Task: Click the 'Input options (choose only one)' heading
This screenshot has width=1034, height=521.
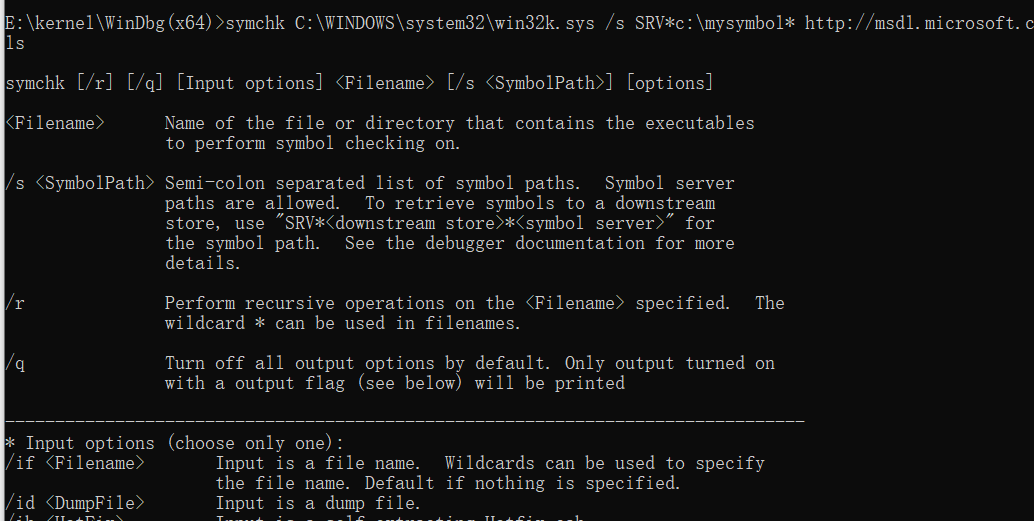Action: point(185,443)
